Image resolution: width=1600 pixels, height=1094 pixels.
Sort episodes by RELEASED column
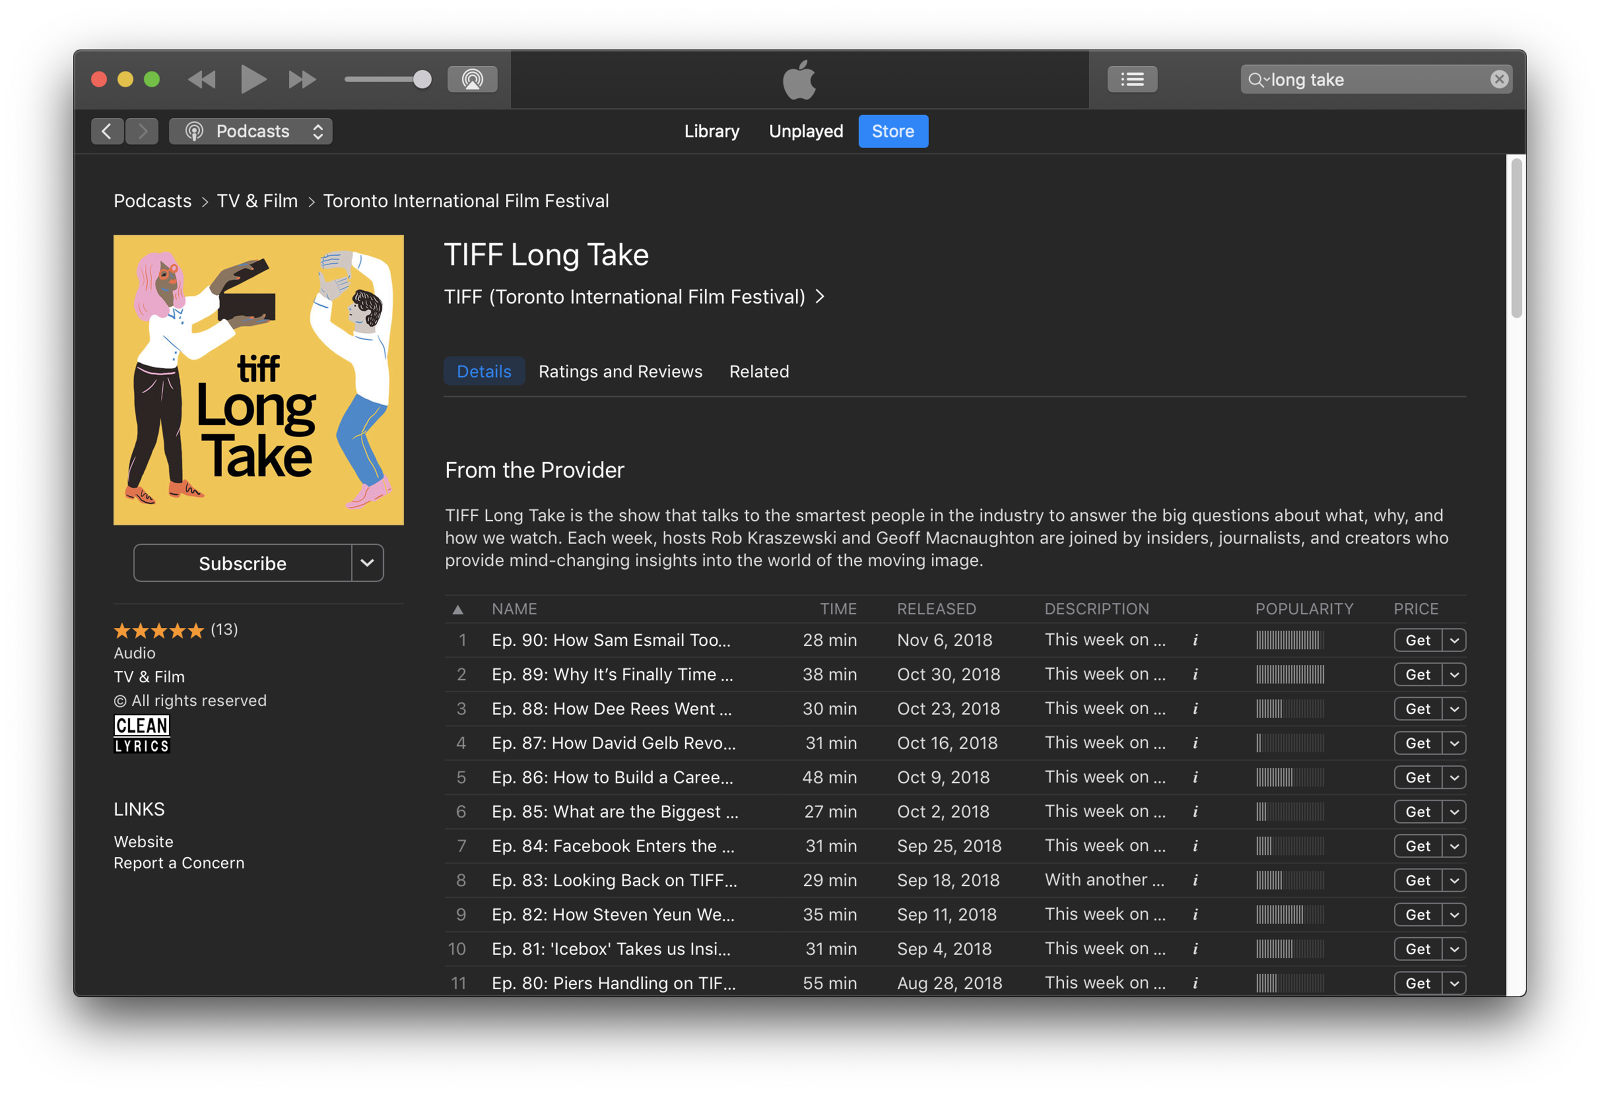pyautogui.click(x=936, y=609)
